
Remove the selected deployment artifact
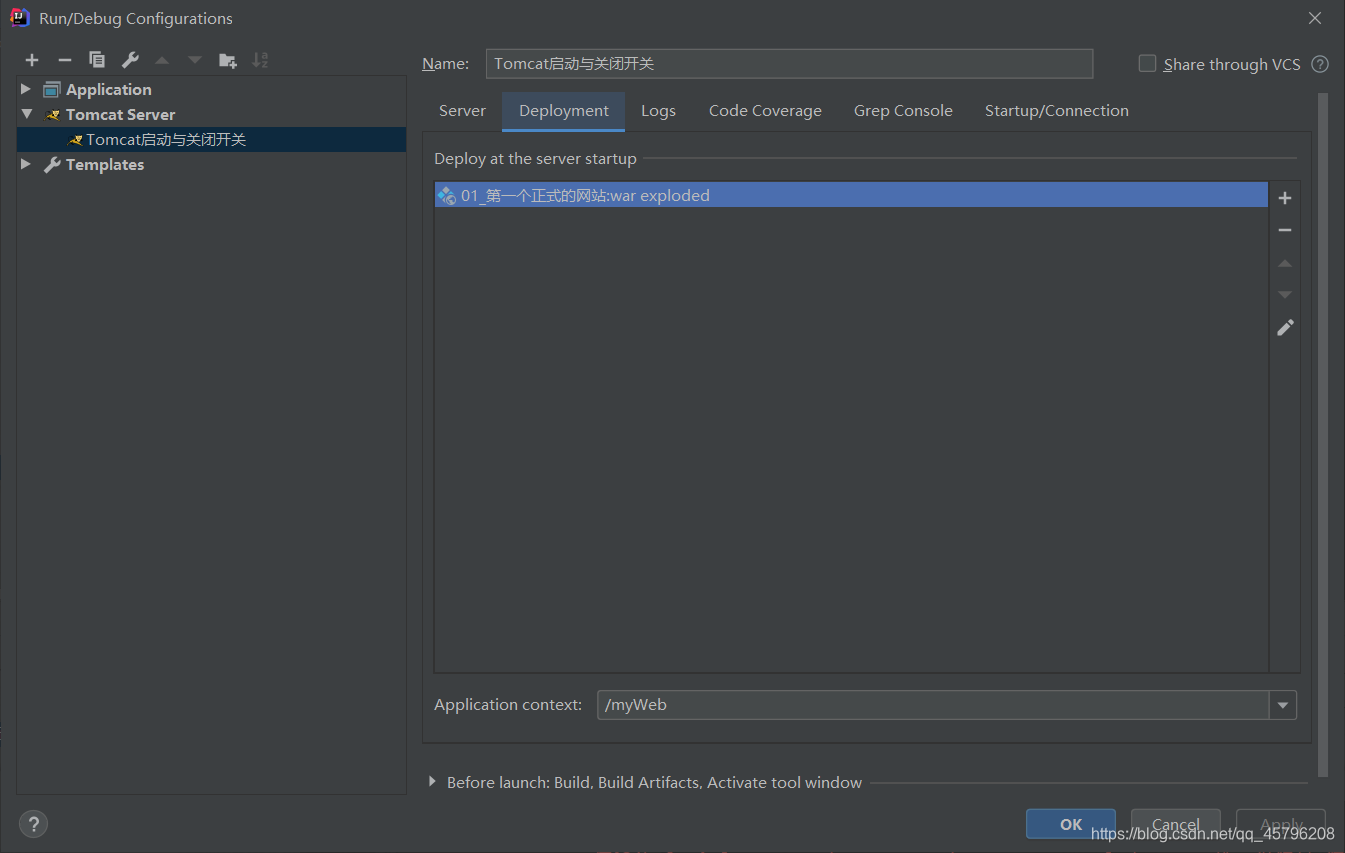(1285, 230)
